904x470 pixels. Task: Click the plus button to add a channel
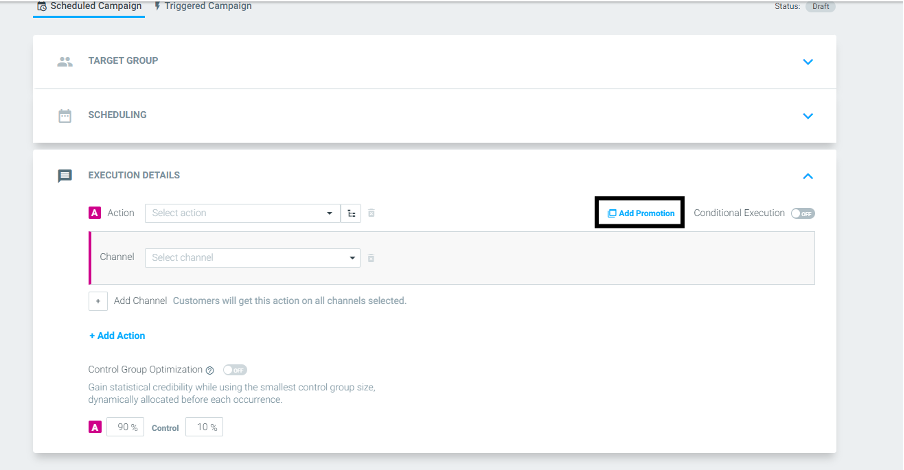pos(98,301)
